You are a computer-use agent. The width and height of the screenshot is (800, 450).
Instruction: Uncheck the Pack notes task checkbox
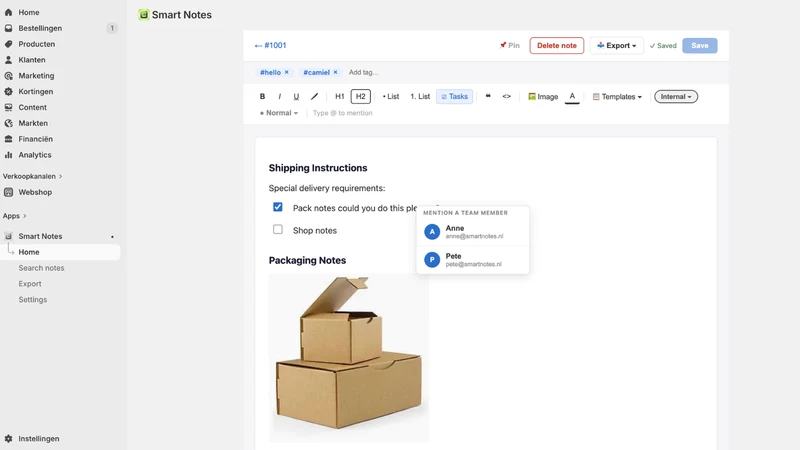(278, 207)
